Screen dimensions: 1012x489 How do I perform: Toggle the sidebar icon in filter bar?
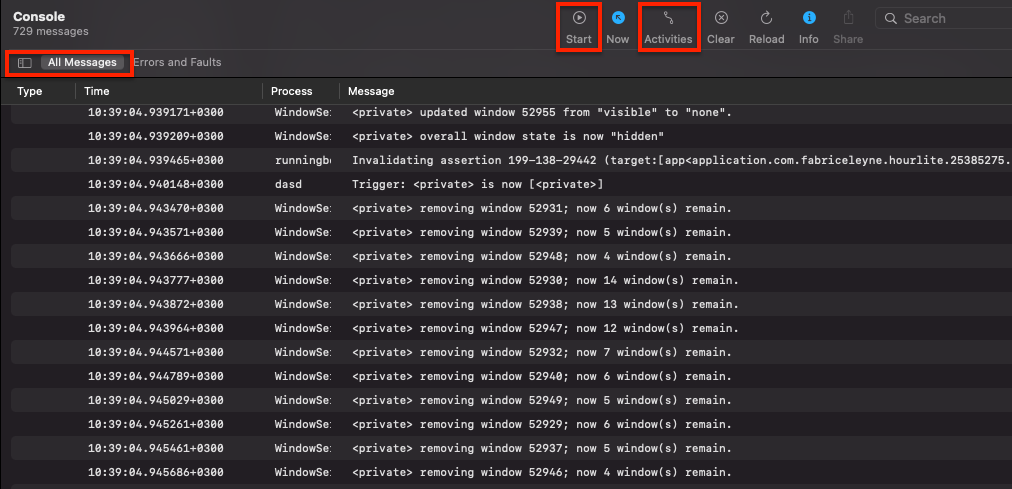coord(25,63)
